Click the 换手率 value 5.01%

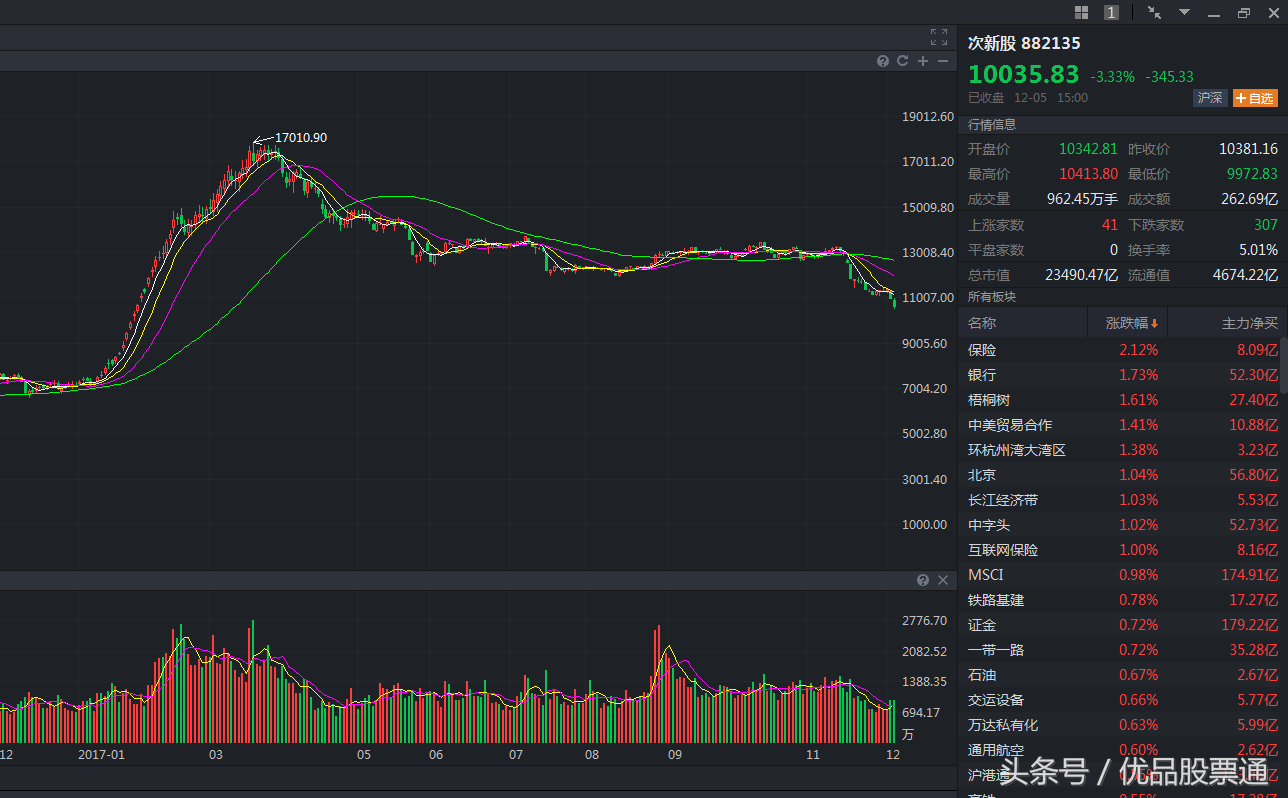(1257, 250)
